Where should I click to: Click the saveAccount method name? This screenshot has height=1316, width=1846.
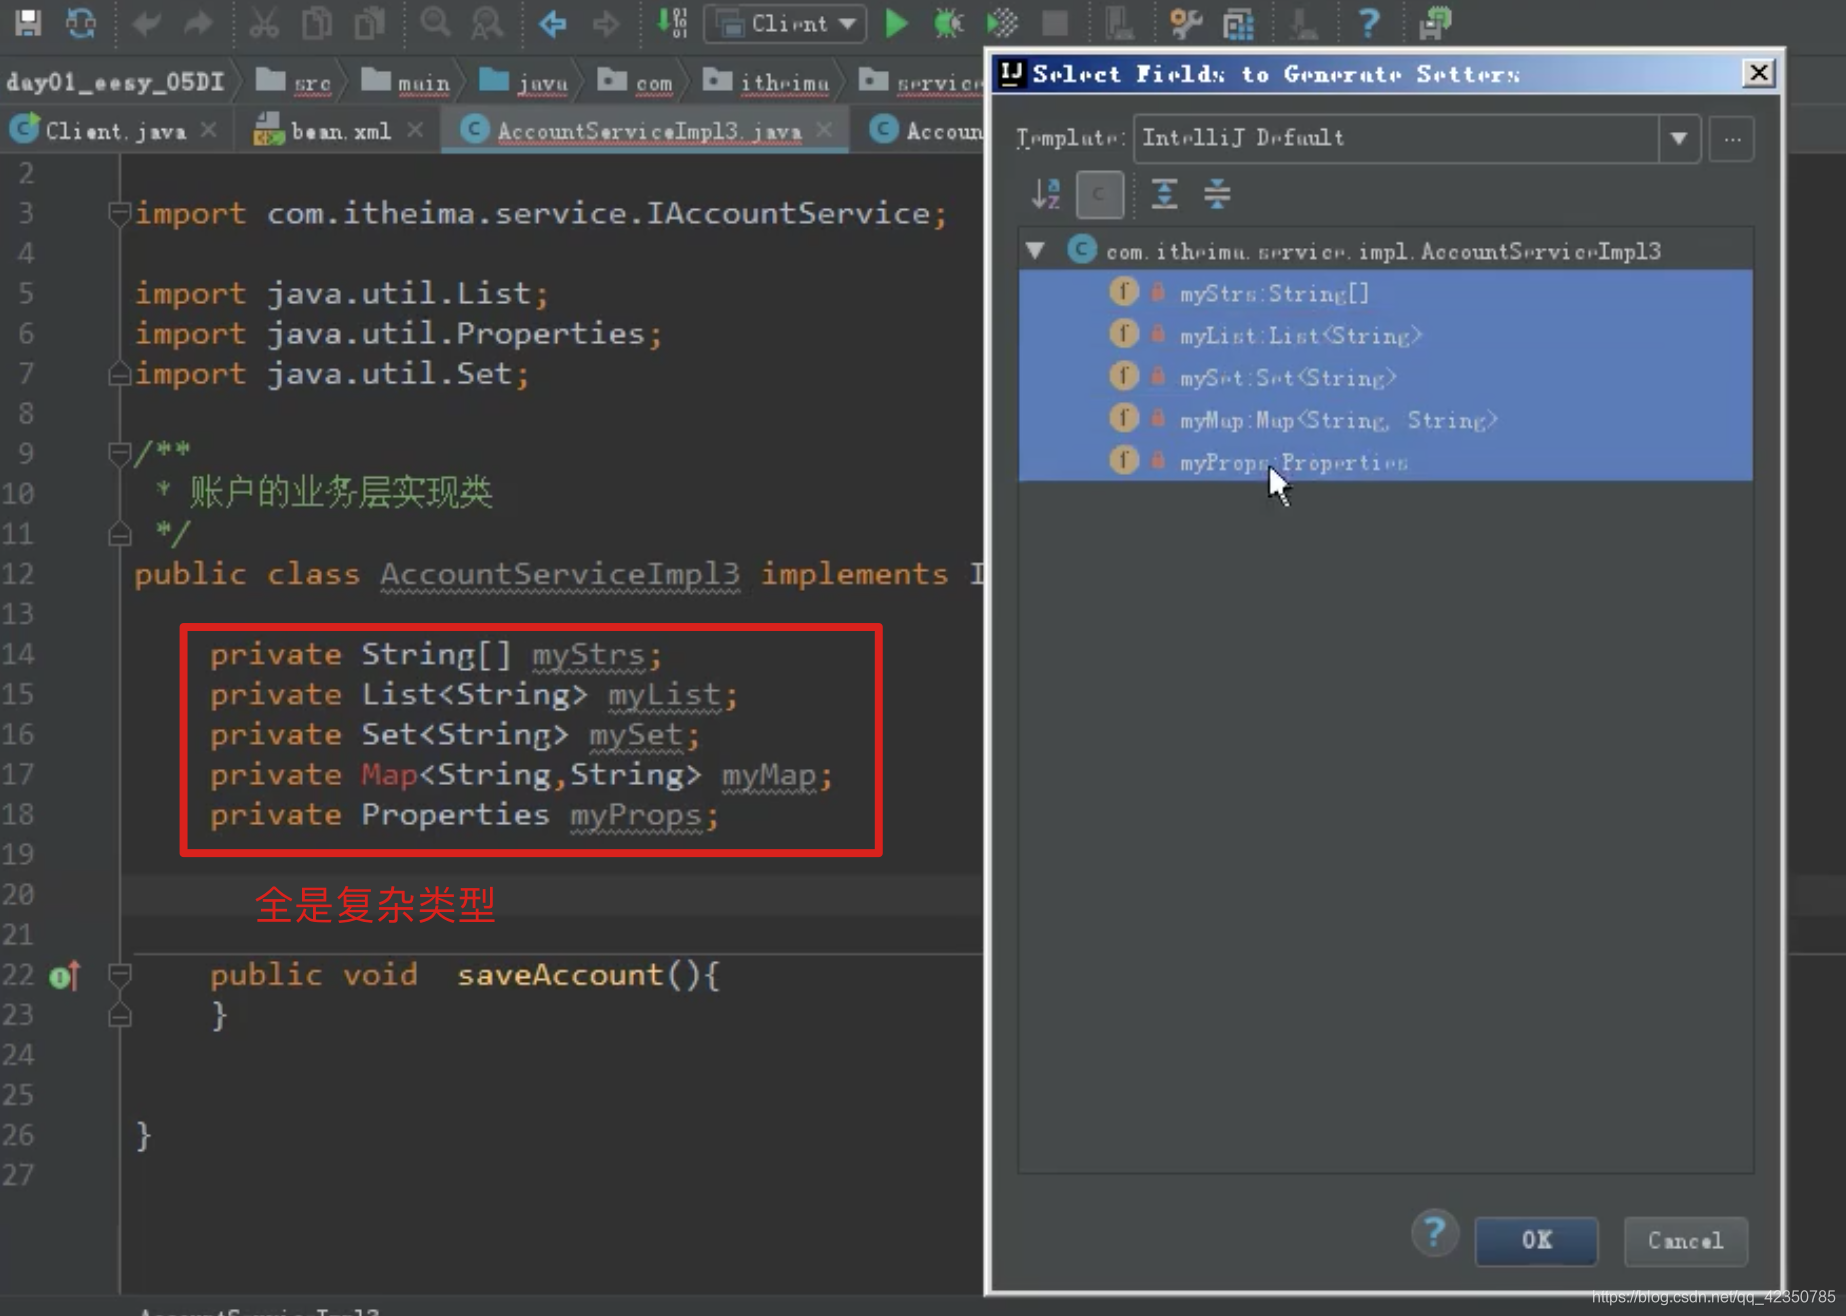[x=560, y=974]
